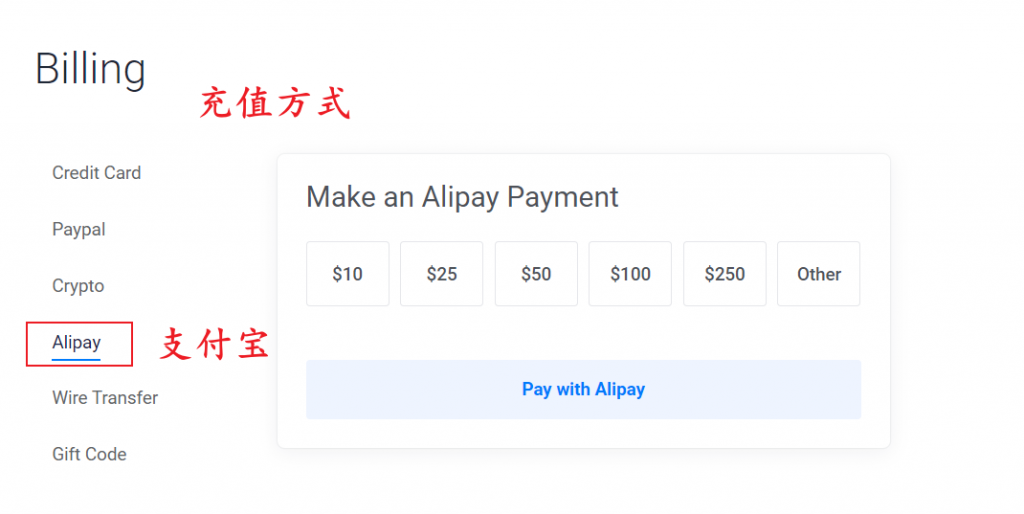This screenshot has height=514, width=1024.
Task: Switch to the Paypal billing option
Action: pos(78,230)
